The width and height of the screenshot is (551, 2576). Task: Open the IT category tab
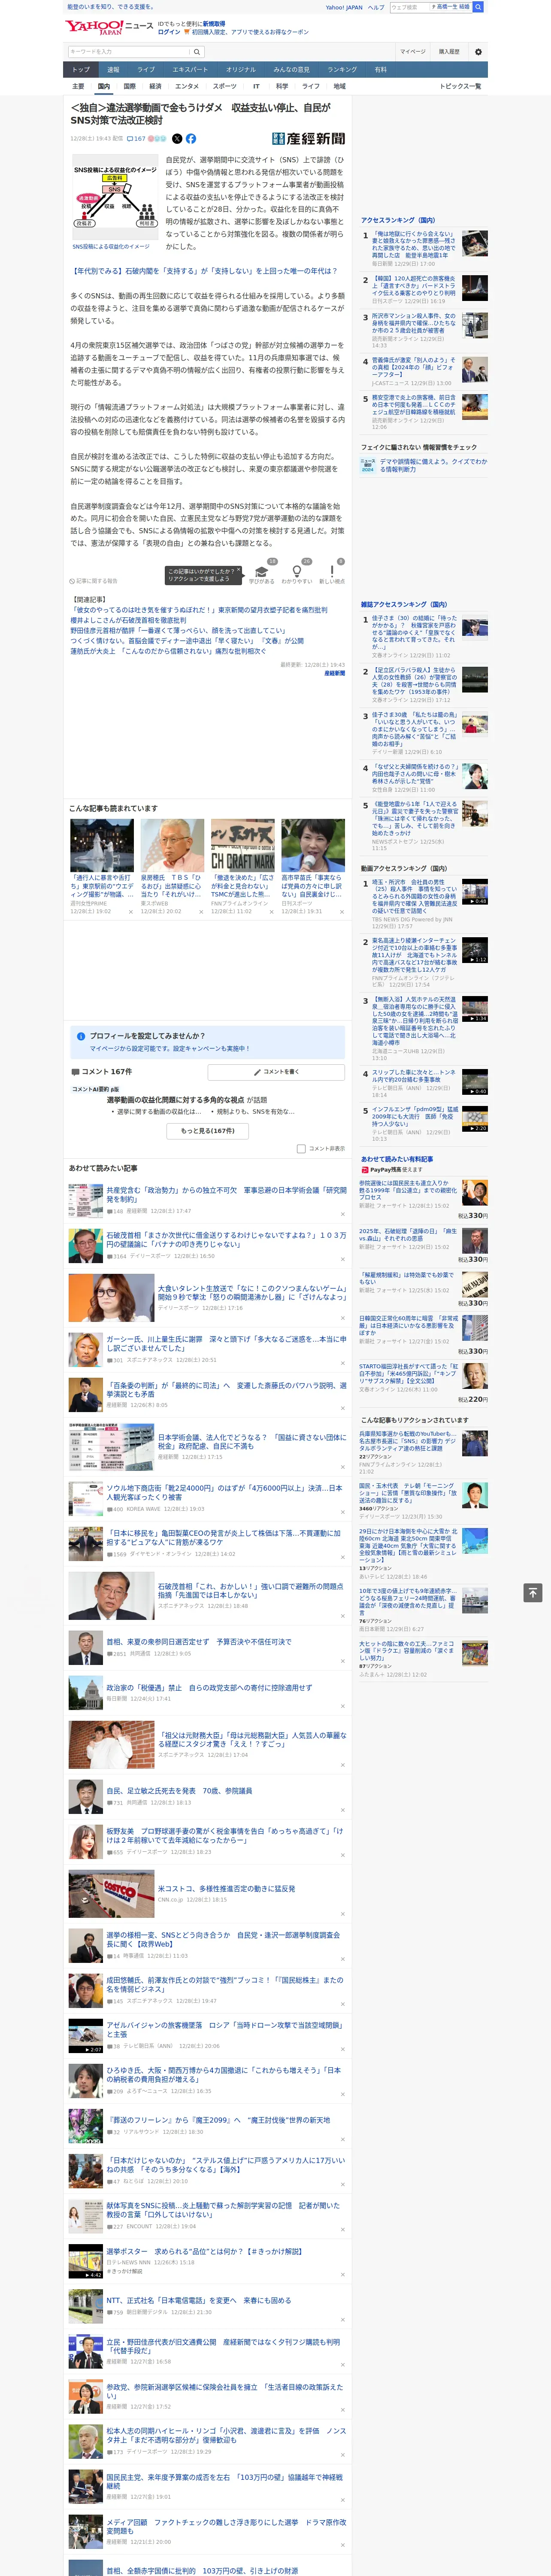[256, 86]
